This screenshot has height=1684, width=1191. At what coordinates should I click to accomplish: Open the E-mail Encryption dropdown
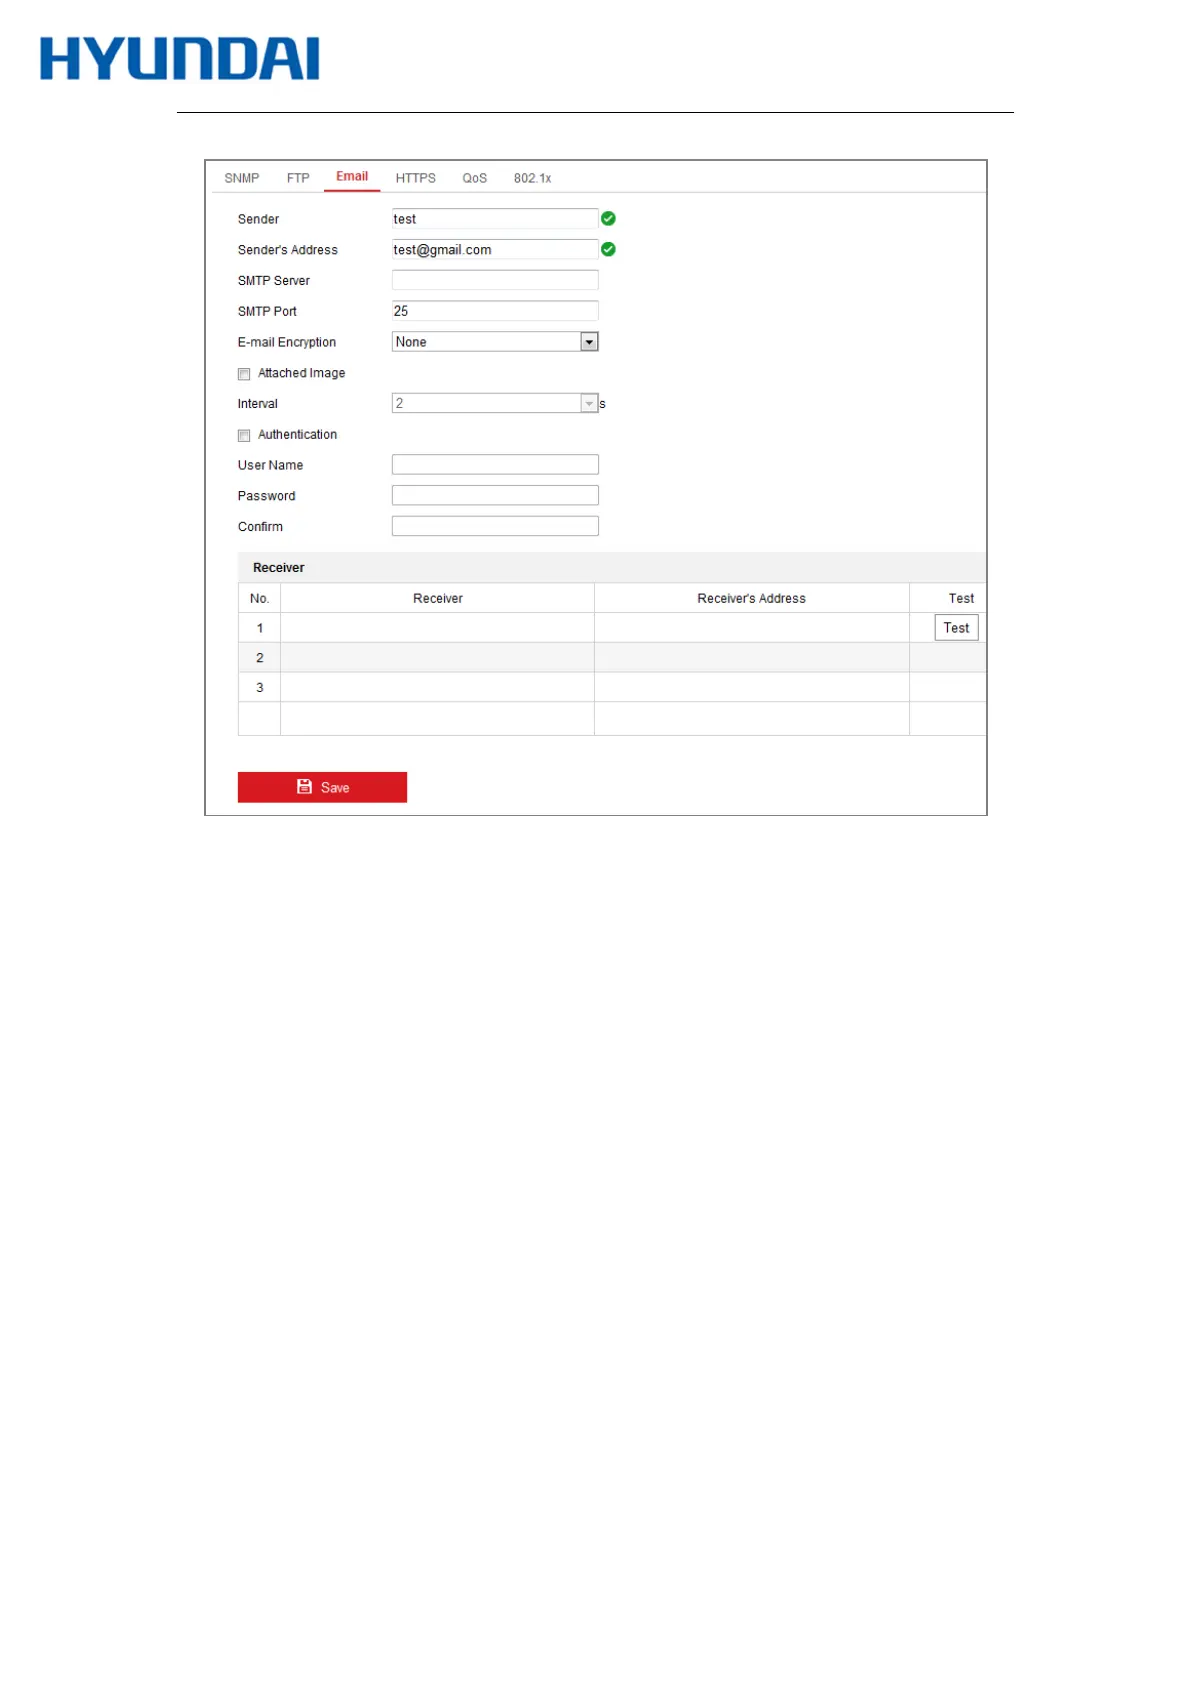coord(495,342)
